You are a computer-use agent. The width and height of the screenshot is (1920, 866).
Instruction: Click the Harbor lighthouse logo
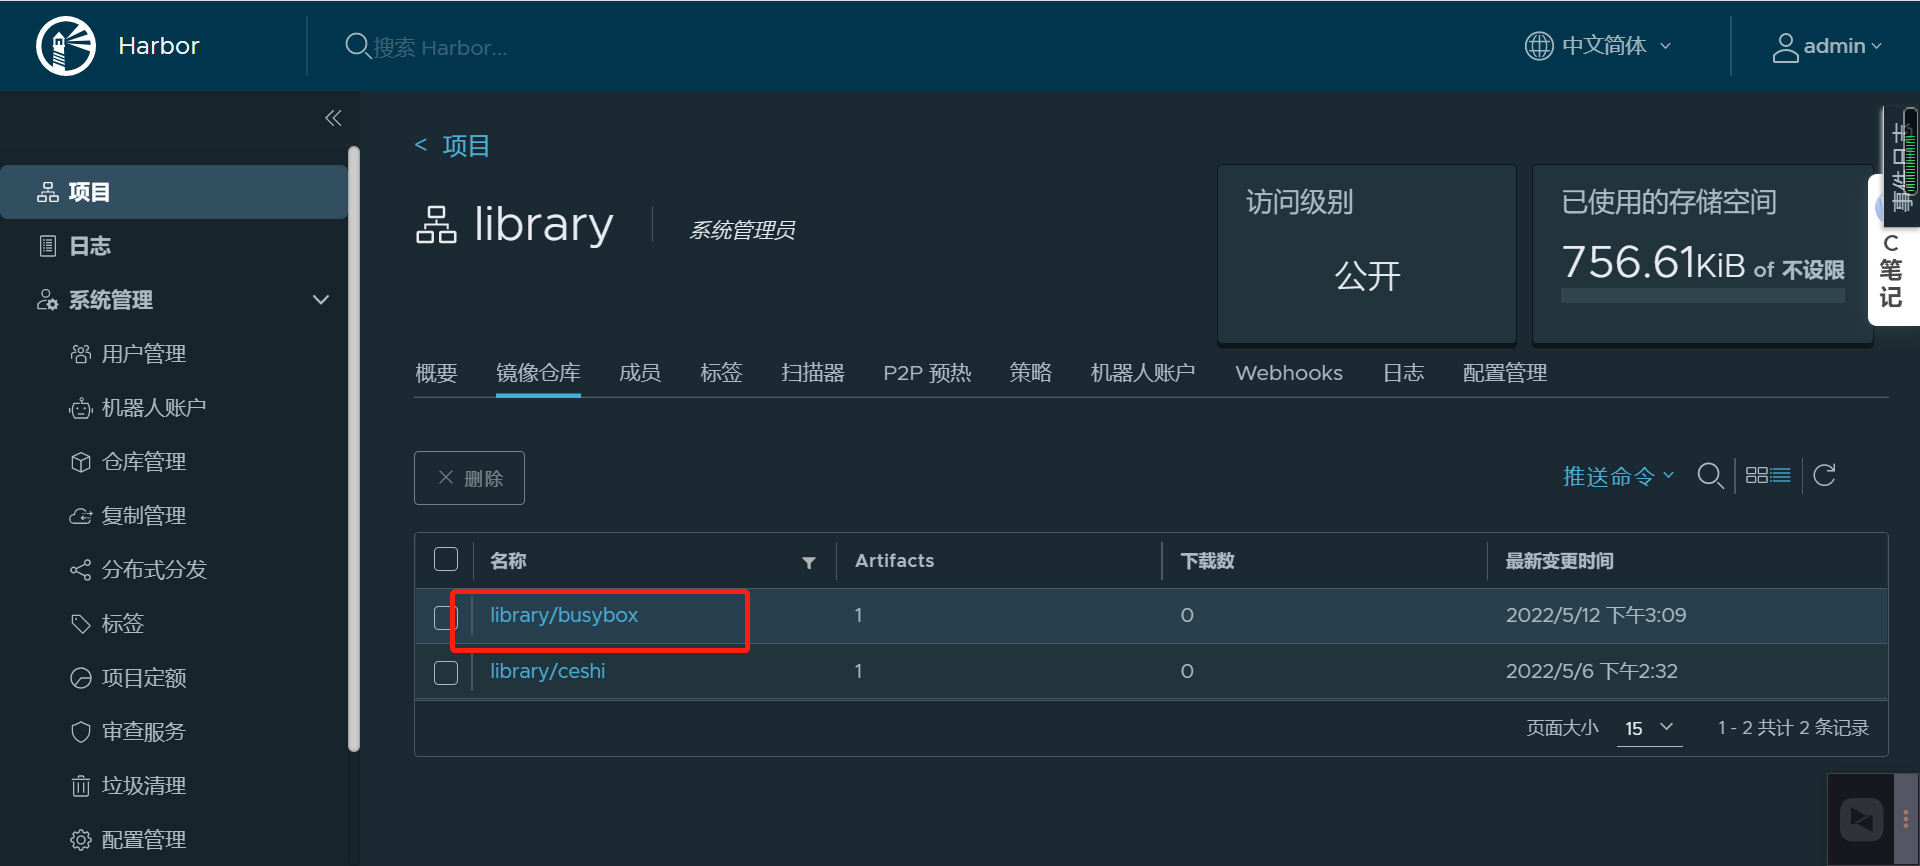(66, 46)
